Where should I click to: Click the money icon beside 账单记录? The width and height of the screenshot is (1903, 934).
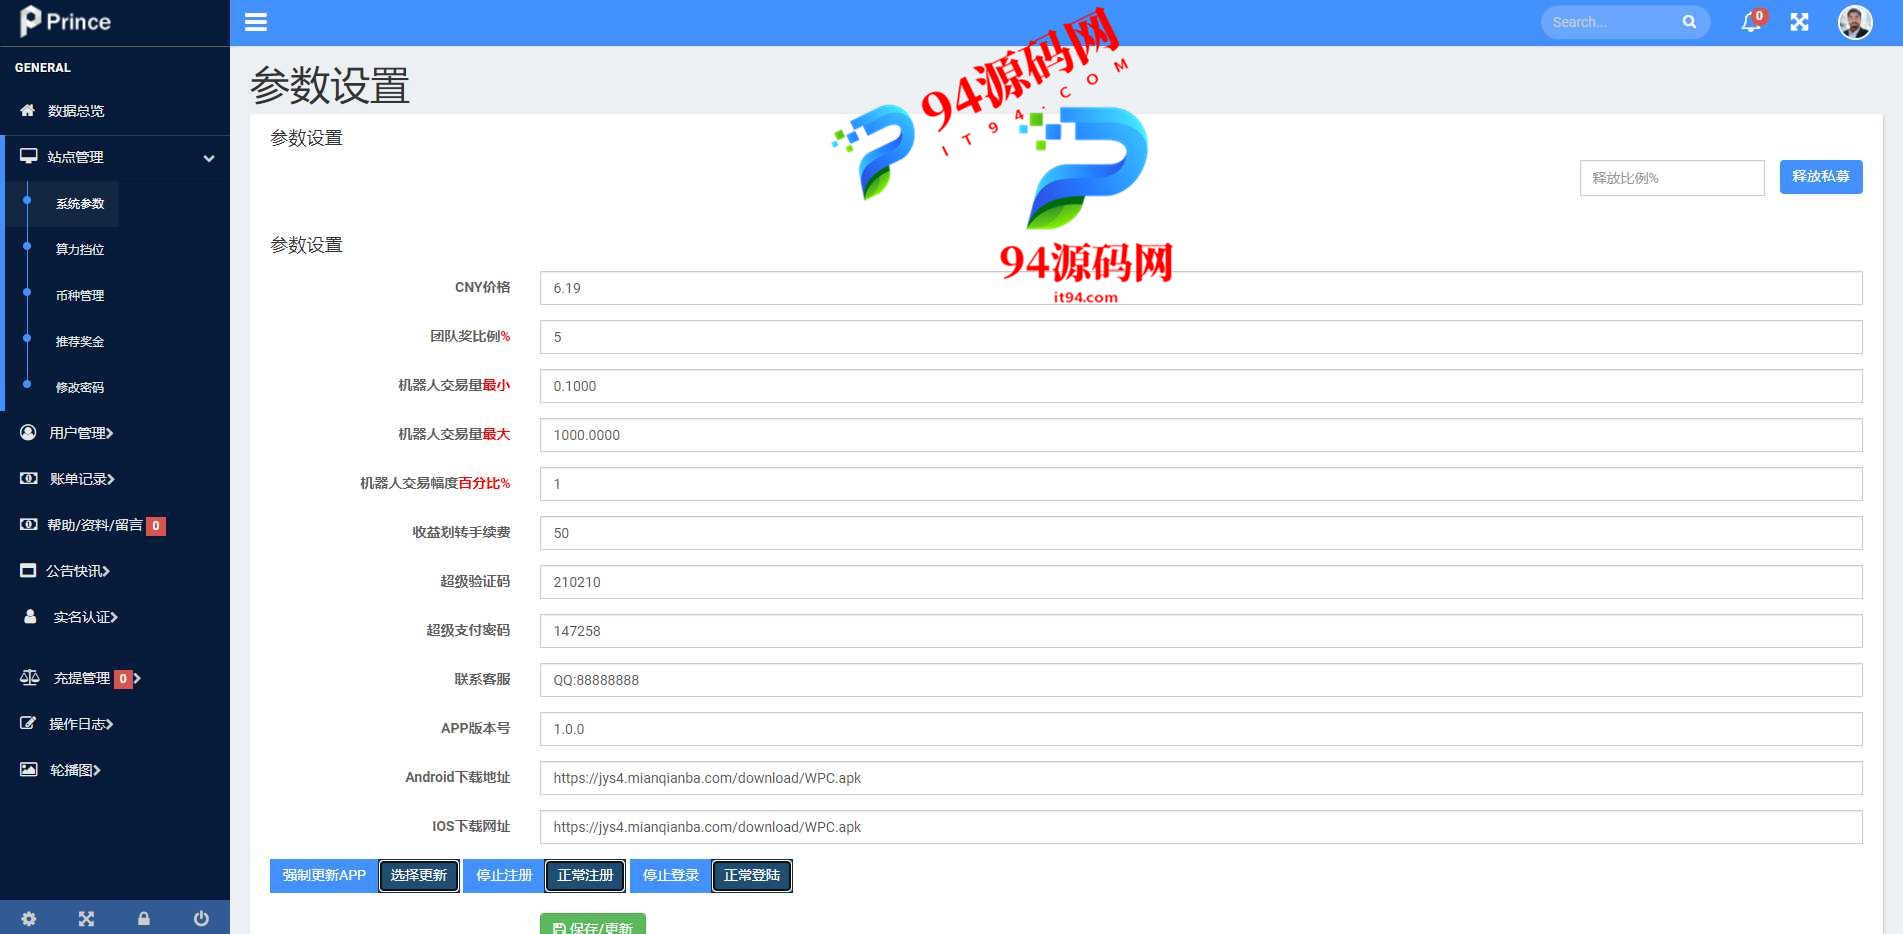point(29,478)
